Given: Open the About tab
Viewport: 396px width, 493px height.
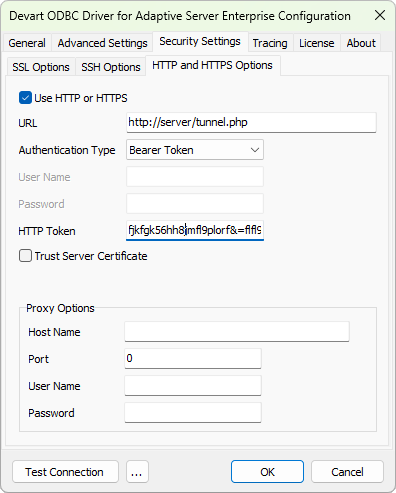Looking at the screenshot, I should tap(361, 43).
